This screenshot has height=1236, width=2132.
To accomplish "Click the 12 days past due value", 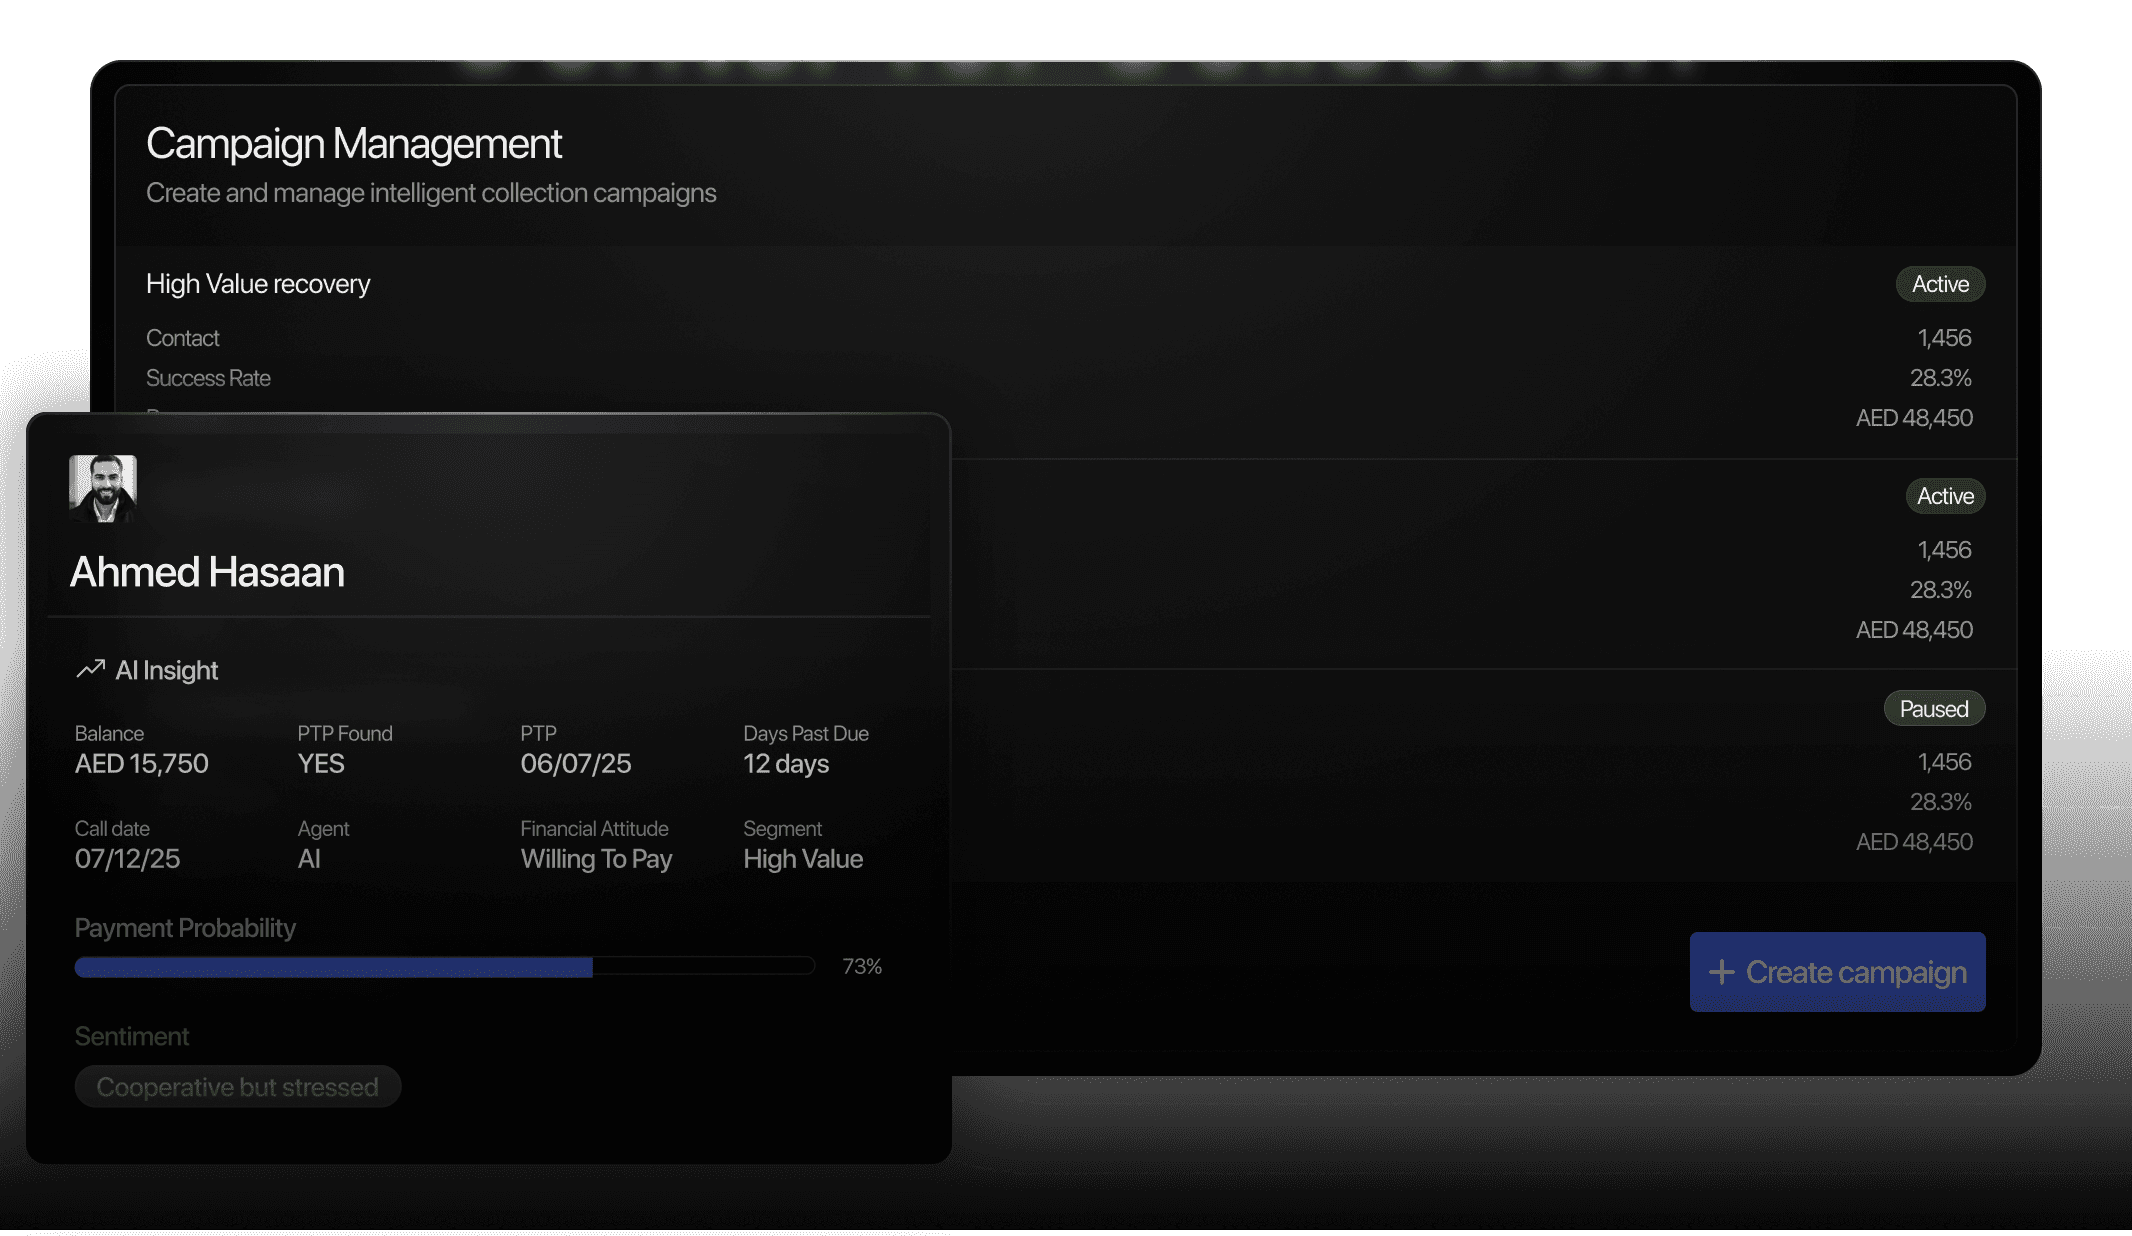I will click(x=785, y=764).
